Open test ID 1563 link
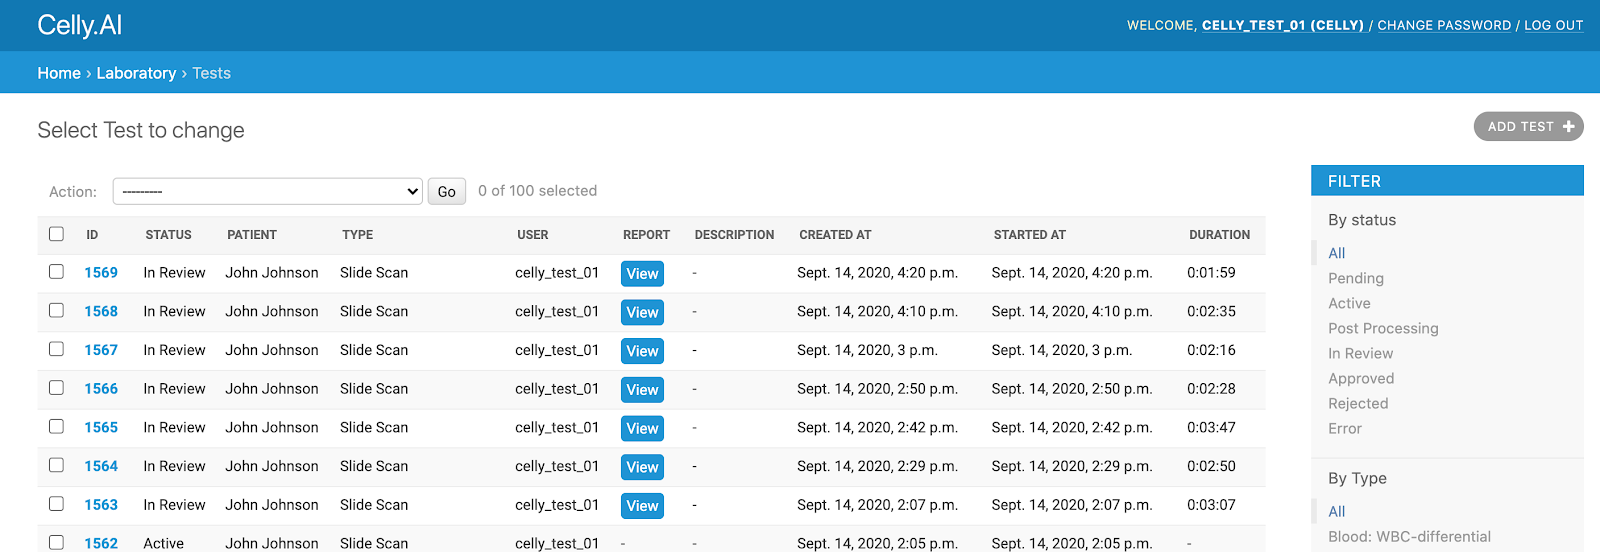 click(x=101, y=505)
